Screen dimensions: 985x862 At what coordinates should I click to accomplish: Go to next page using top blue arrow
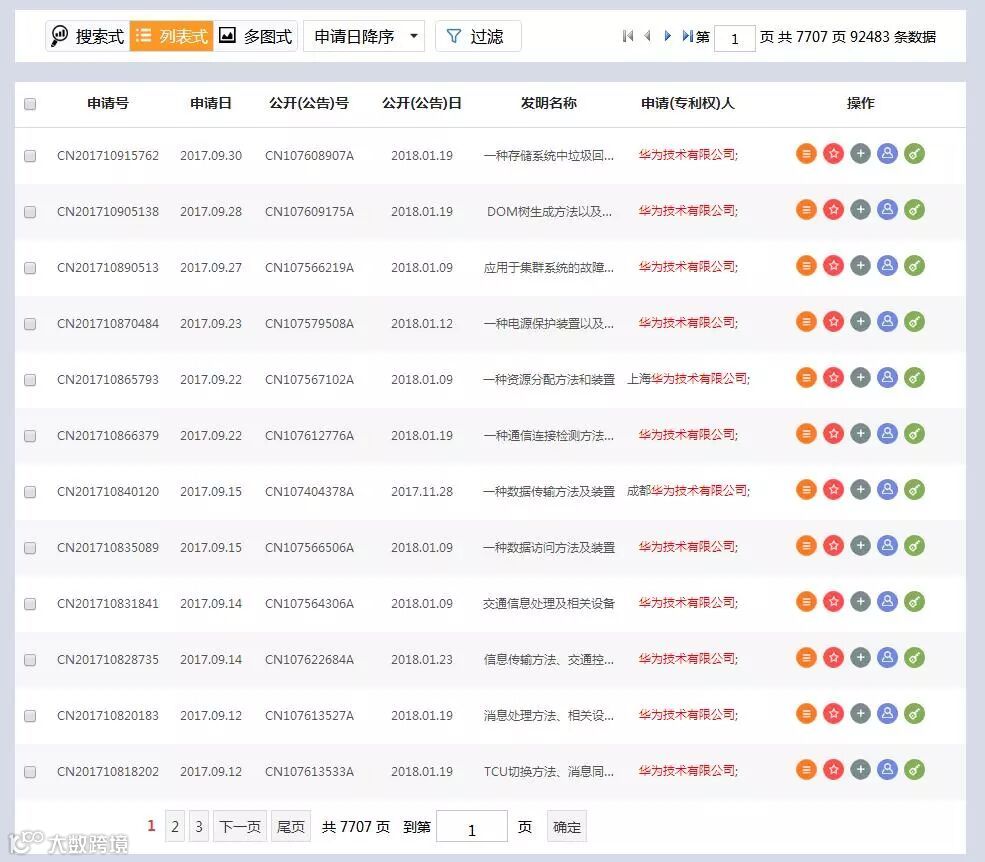pos(667,36)
